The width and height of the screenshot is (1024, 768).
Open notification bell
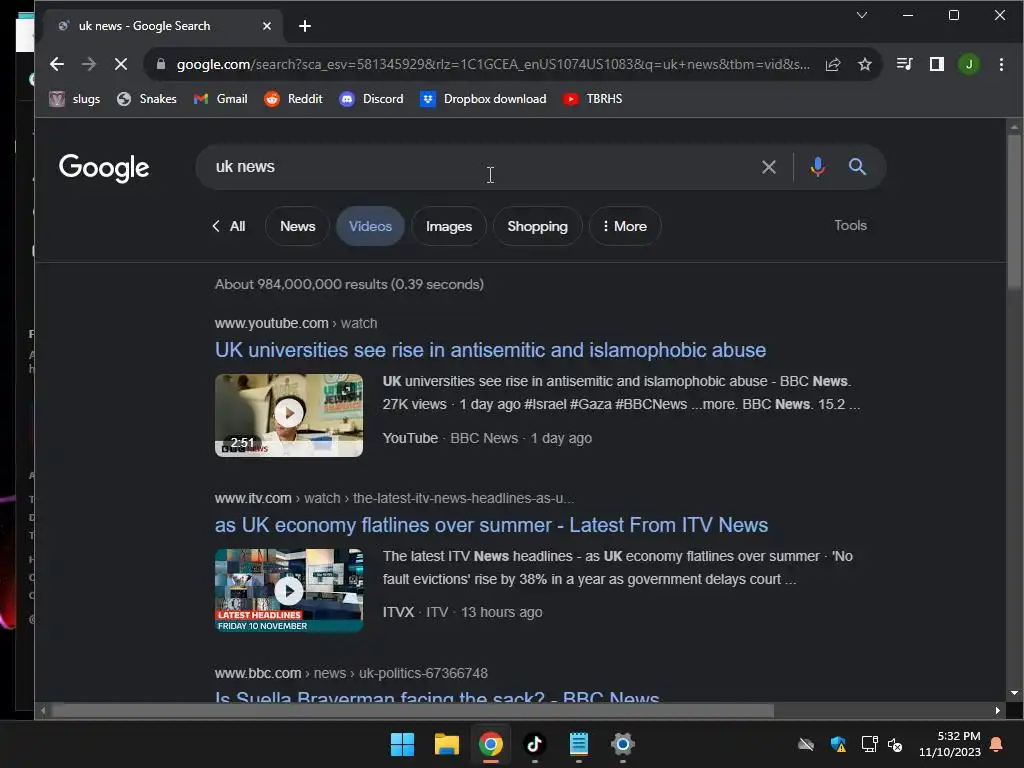[x=997, y=744]
